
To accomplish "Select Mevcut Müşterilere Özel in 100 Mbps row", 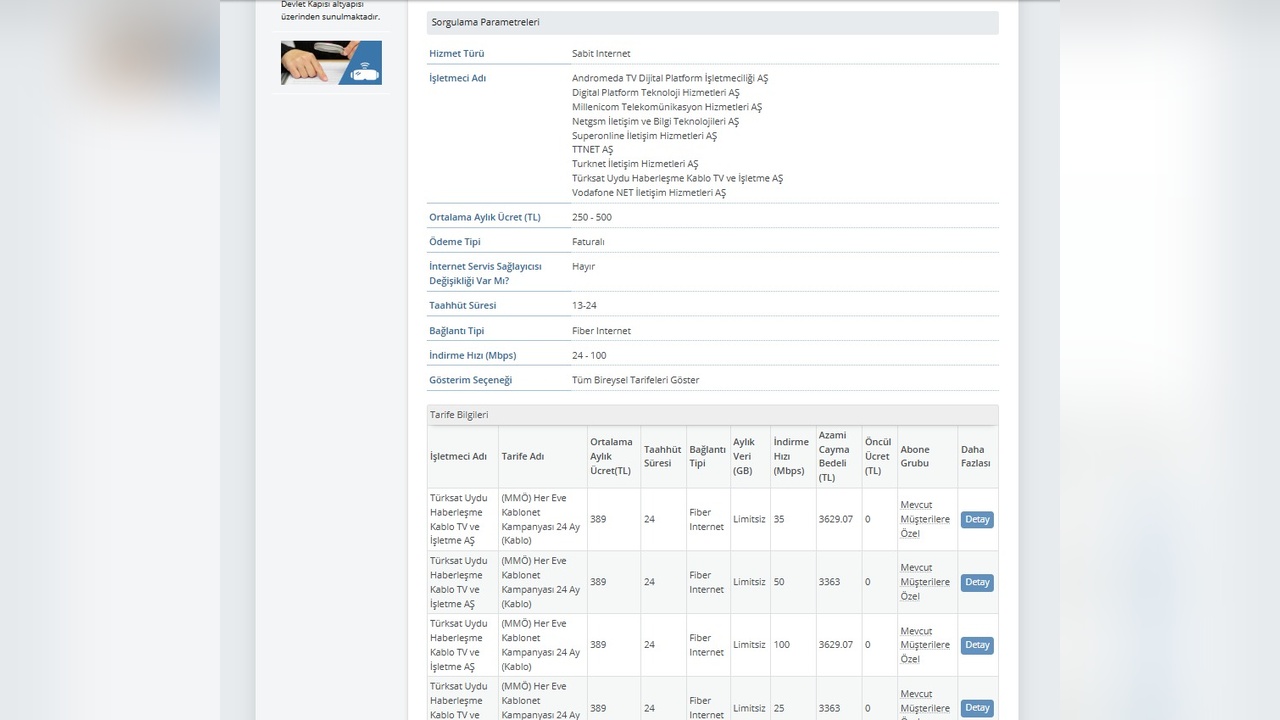I will click(x=925, y=645).
